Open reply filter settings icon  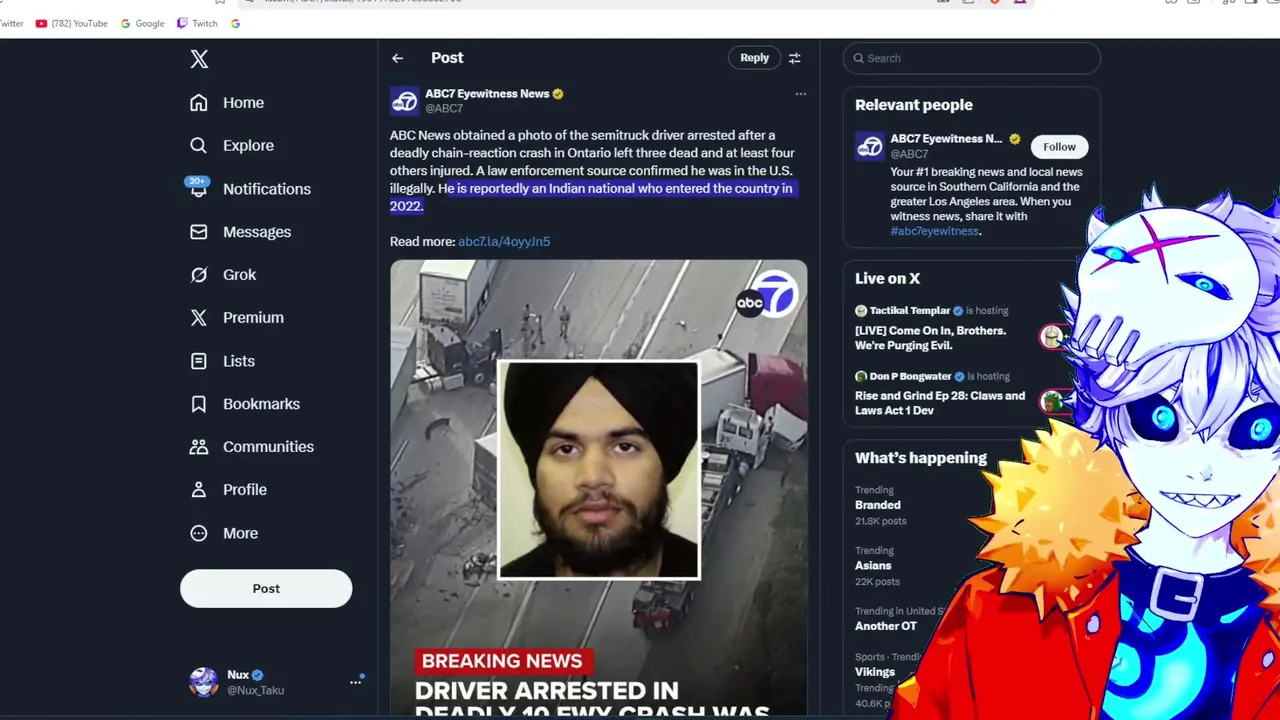(795, 58)
